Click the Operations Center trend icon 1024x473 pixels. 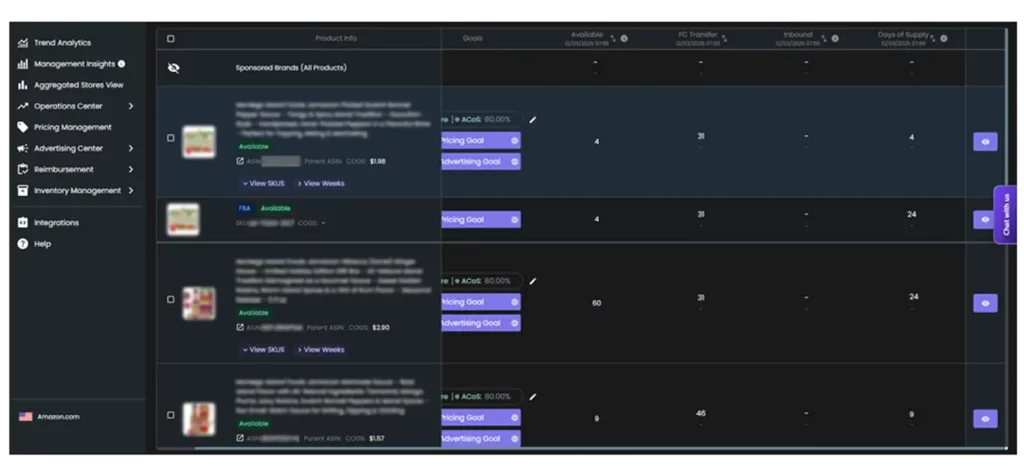23,106
